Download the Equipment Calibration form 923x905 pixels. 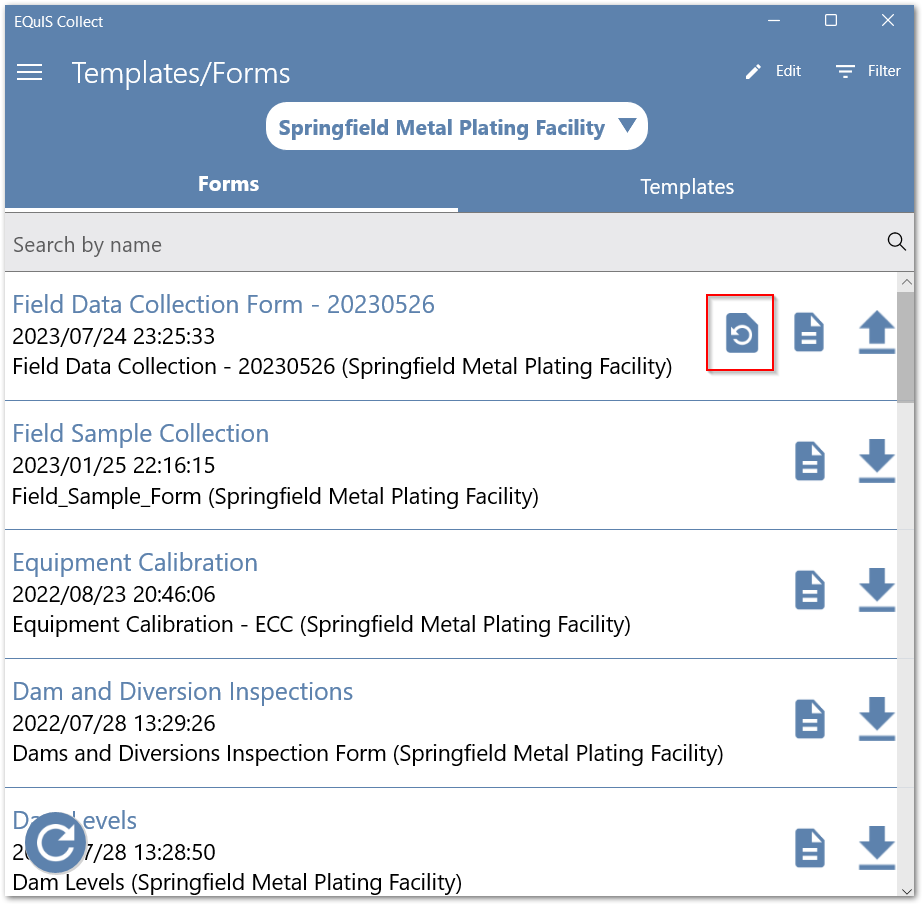876,589
